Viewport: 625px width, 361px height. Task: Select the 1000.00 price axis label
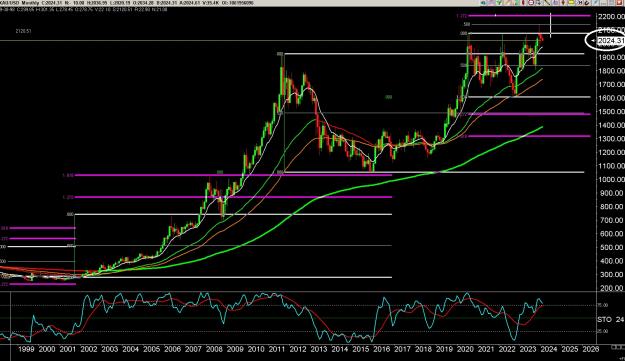pos(611,179)
